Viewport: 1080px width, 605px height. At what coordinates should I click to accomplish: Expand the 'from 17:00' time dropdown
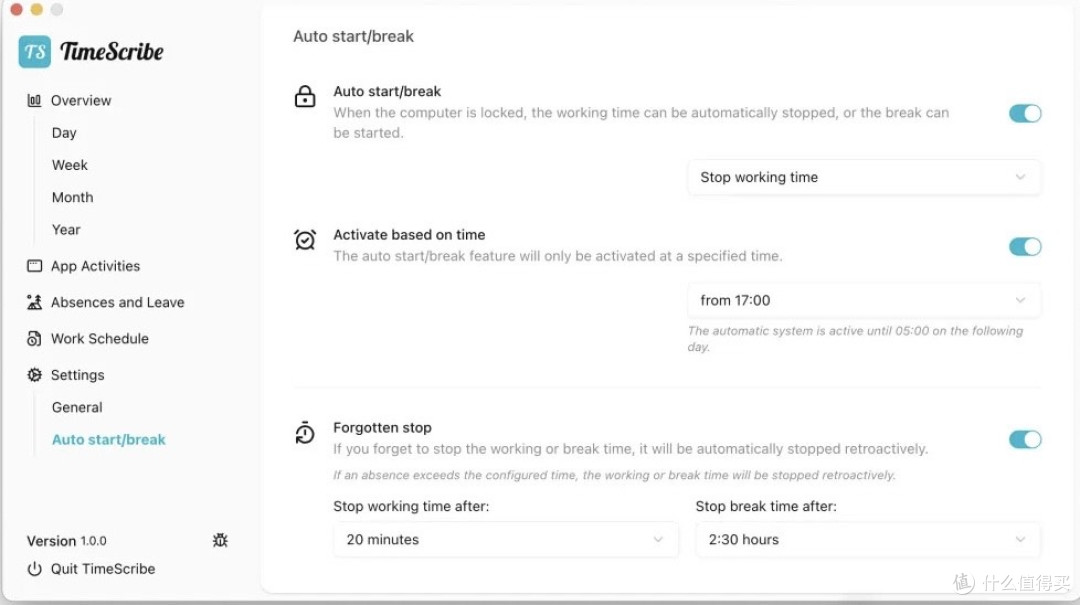pos(863,299)
